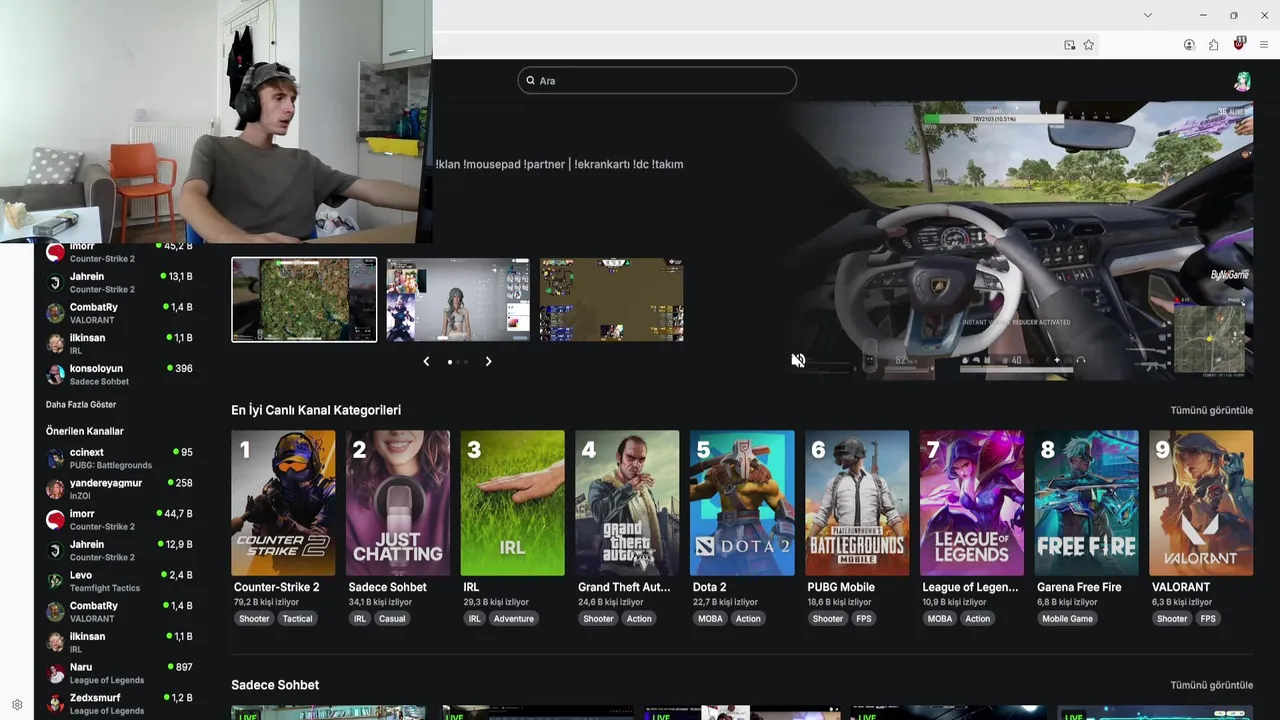Open the settings gear in sidebar bottom
1280x720 pixels.
point(17,704)
